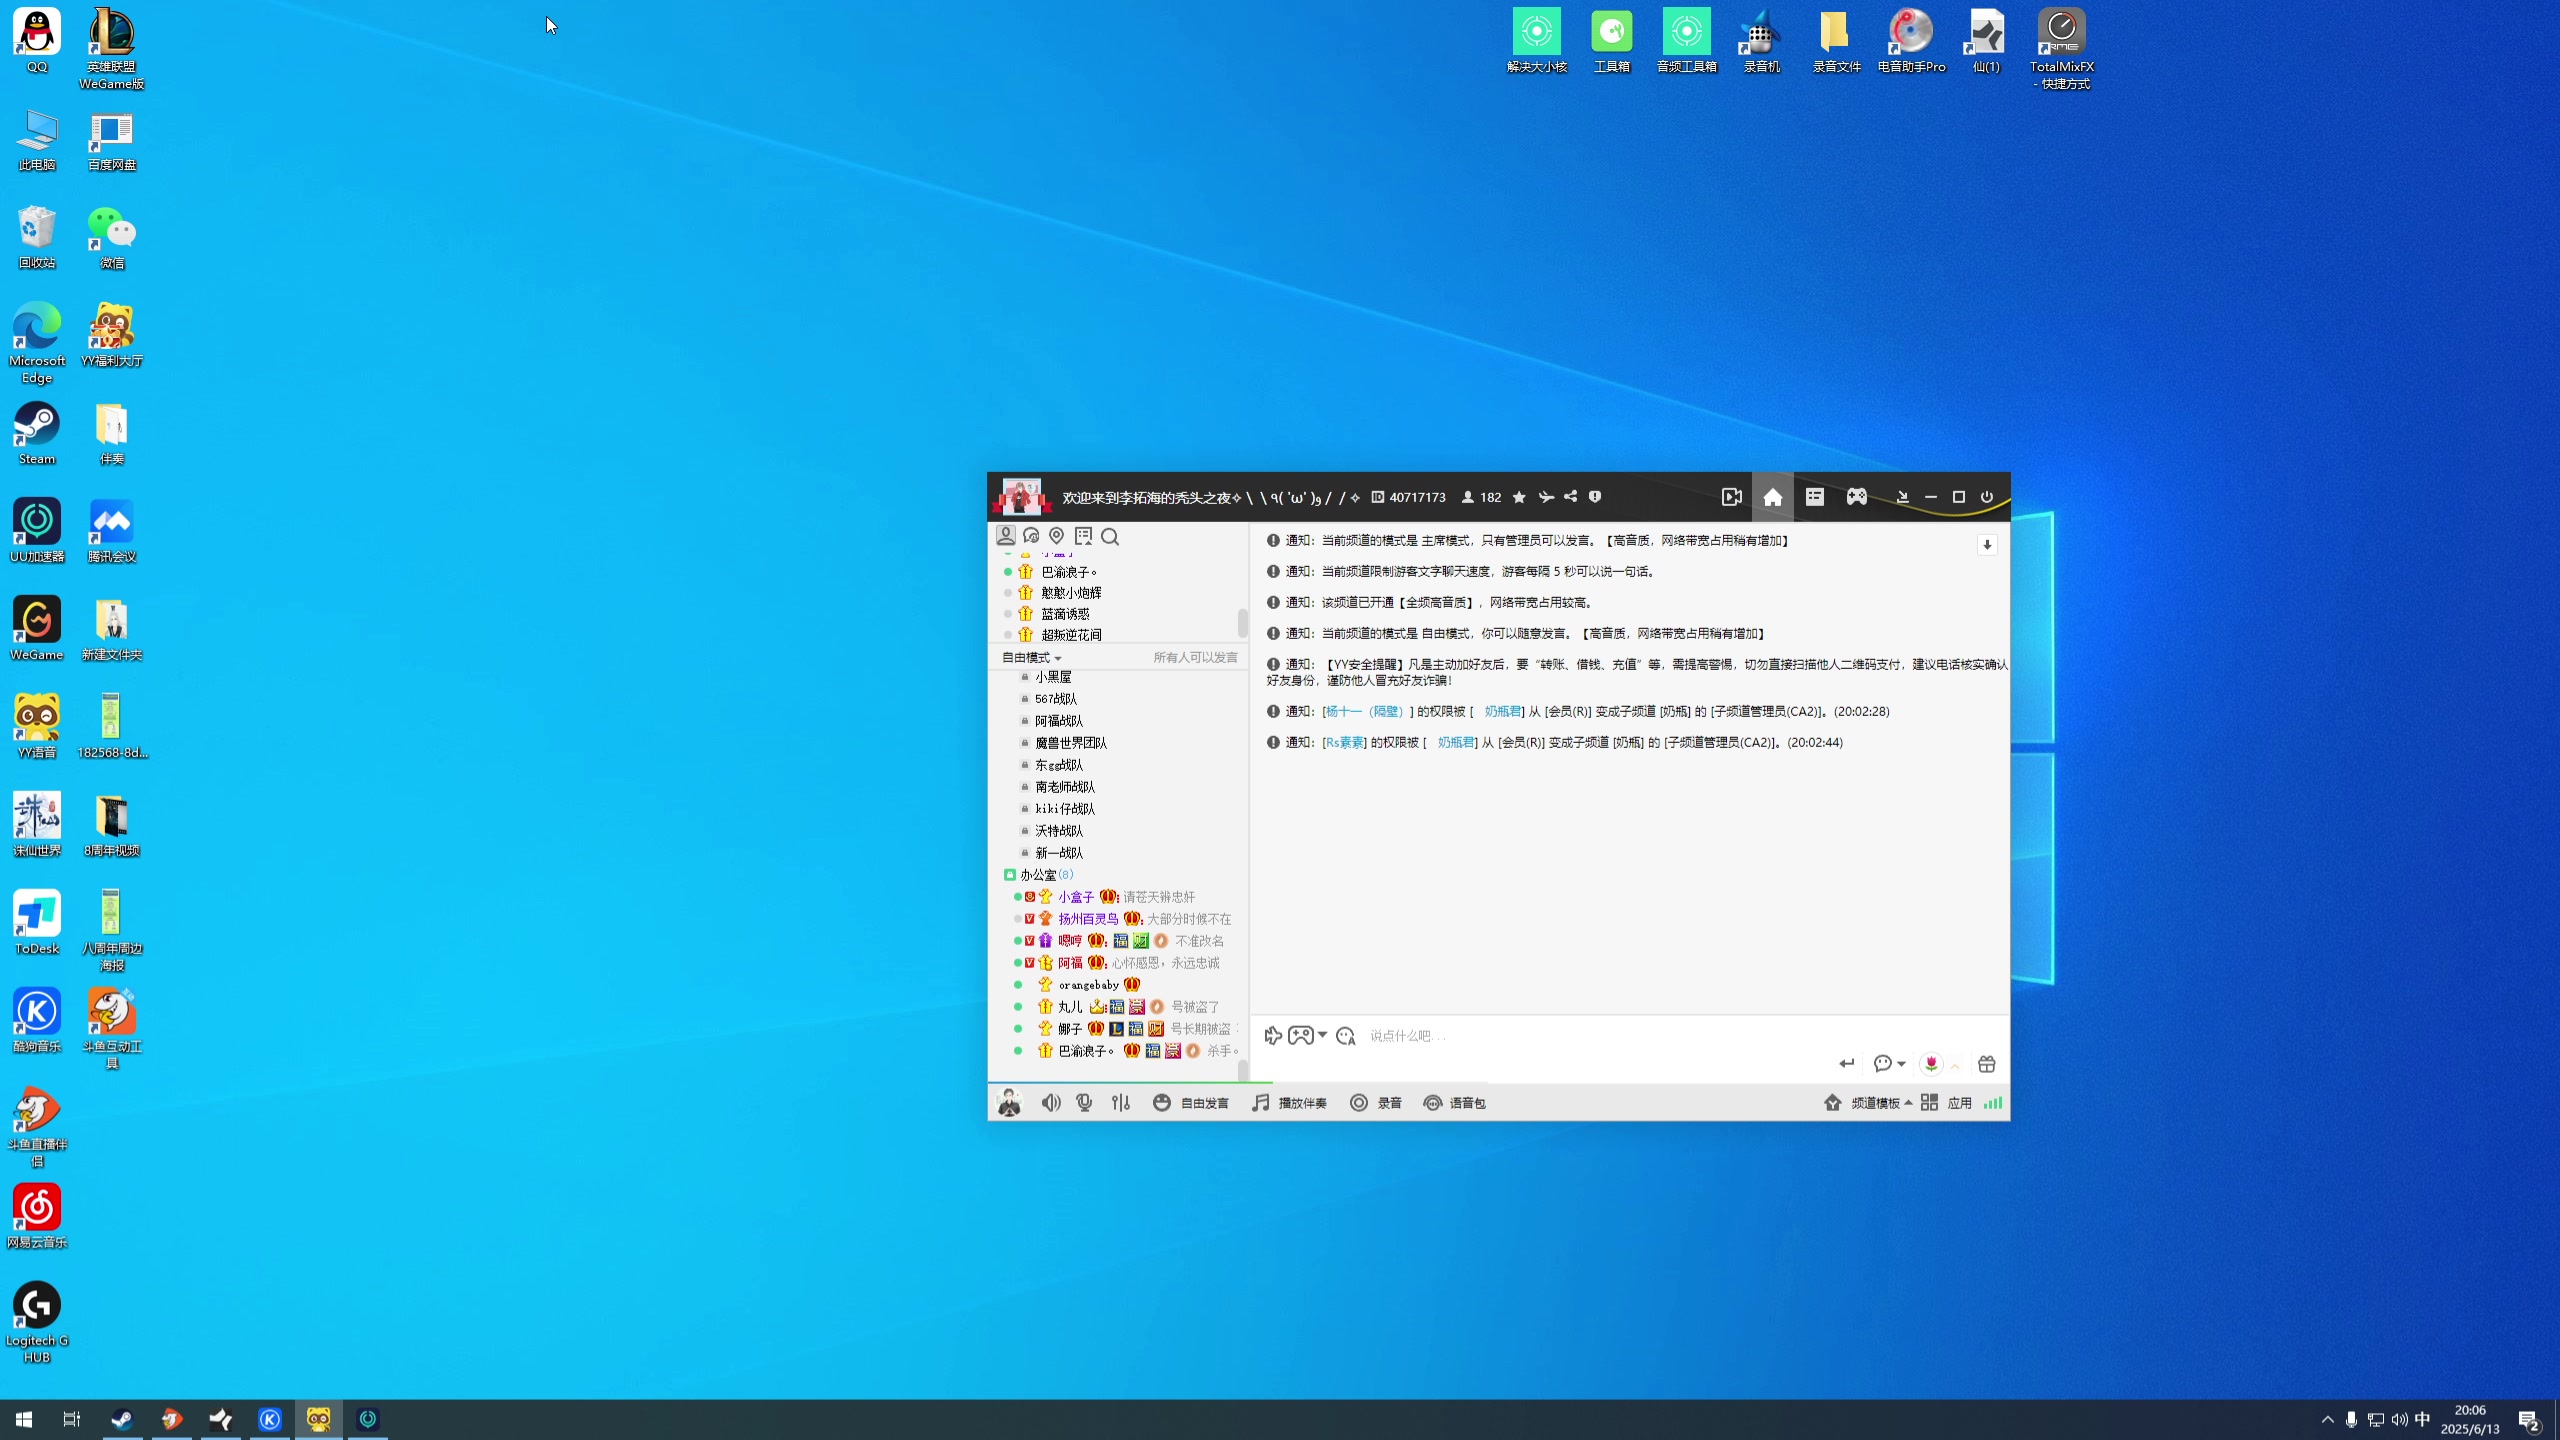
Task: Open the video/live icon in YY title bar
Action: click(x=1731, y=497)
